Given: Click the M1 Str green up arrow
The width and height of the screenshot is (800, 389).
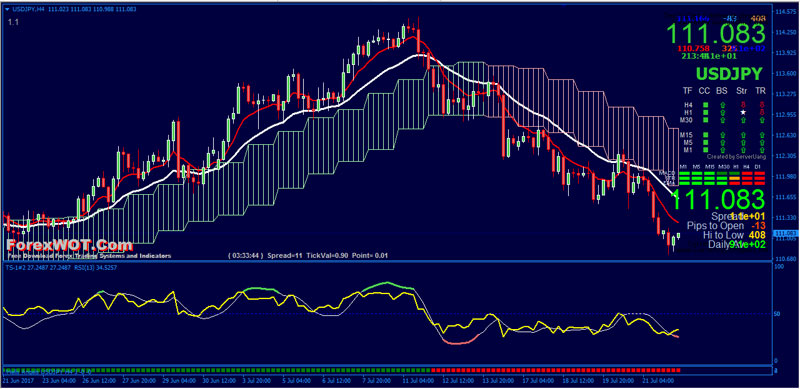Looking at the screenshot, I should click(x=743, y=150).
